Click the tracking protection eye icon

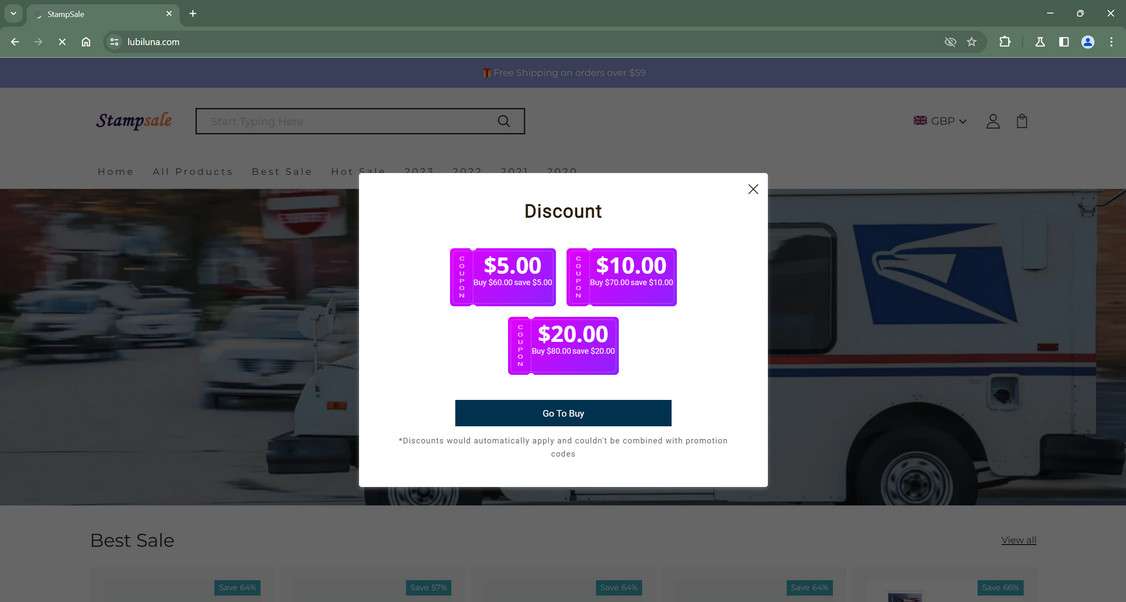coord(949,42)
